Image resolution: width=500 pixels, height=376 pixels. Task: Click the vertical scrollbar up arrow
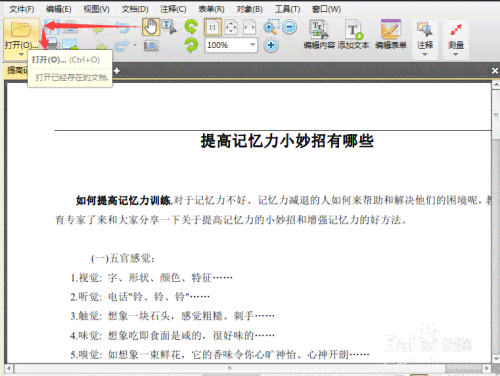496,85
